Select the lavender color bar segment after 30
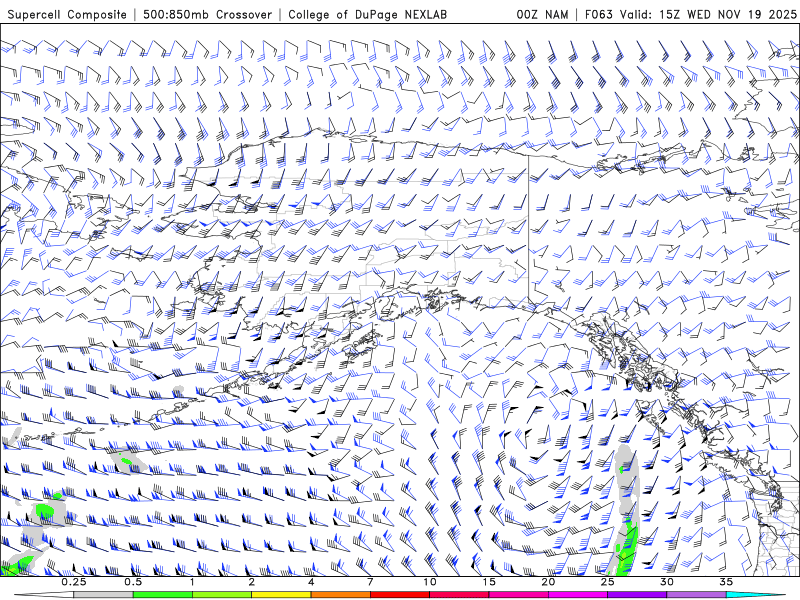 point(696,595)
